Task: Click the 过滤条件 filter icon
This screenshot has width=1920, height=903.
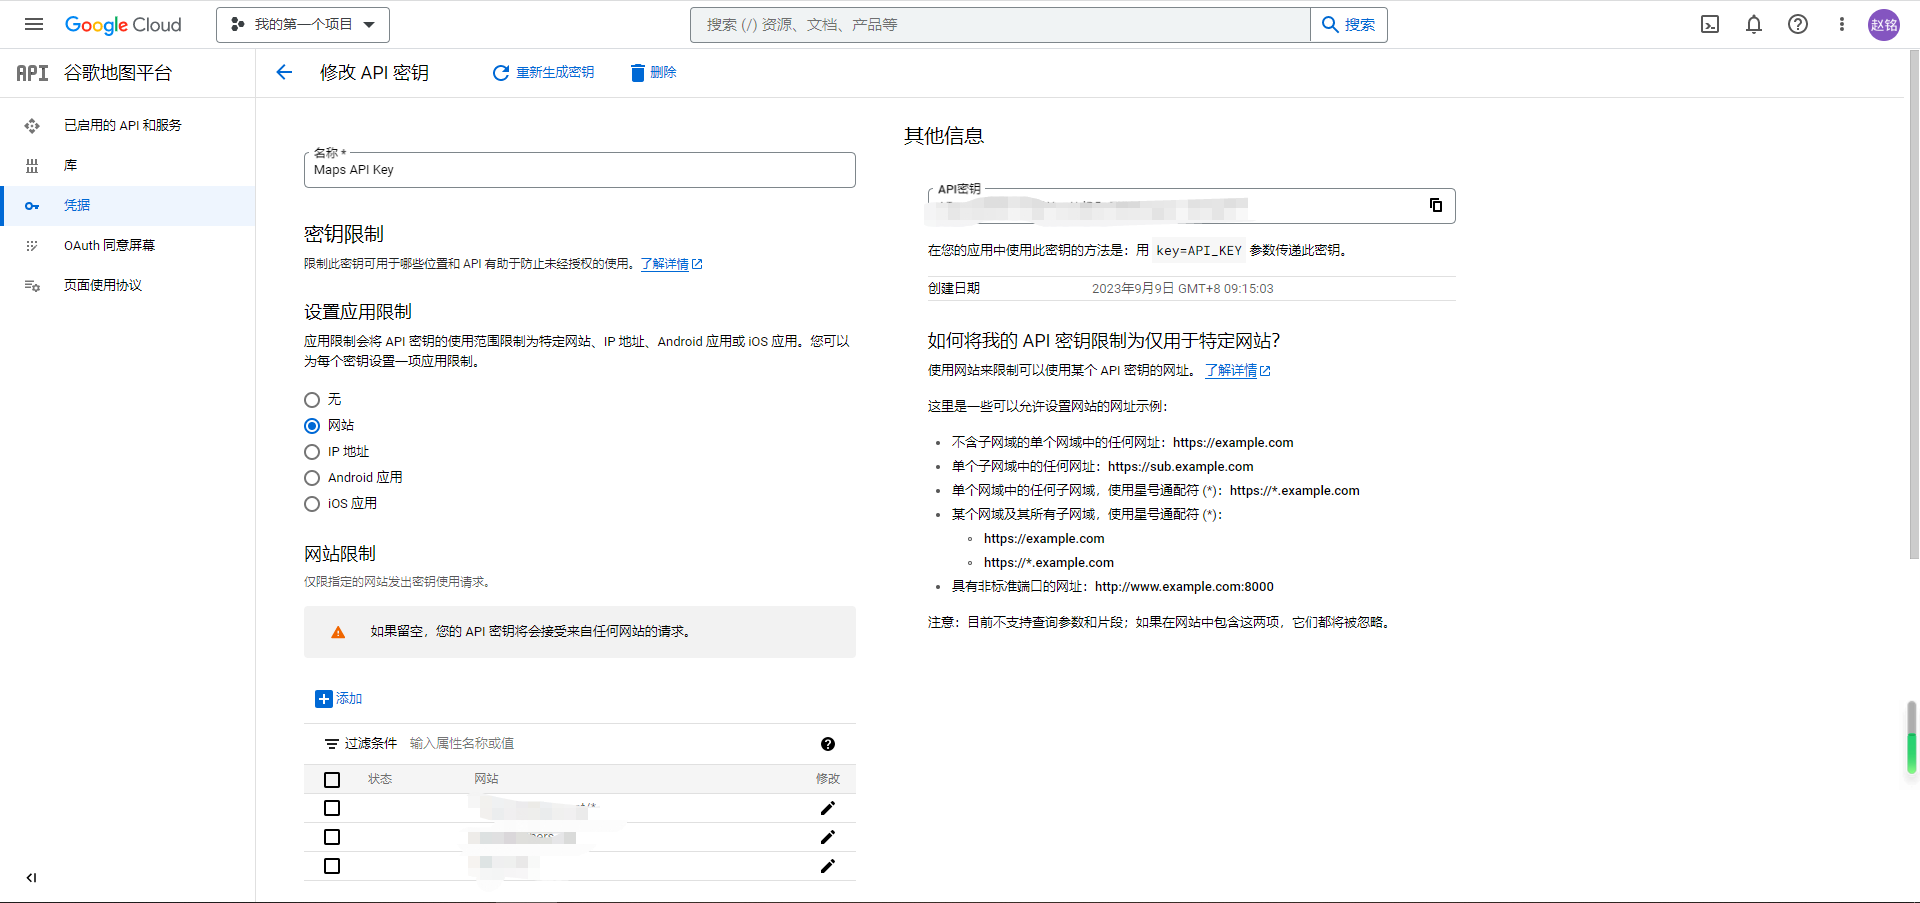Action: point(332,743)
